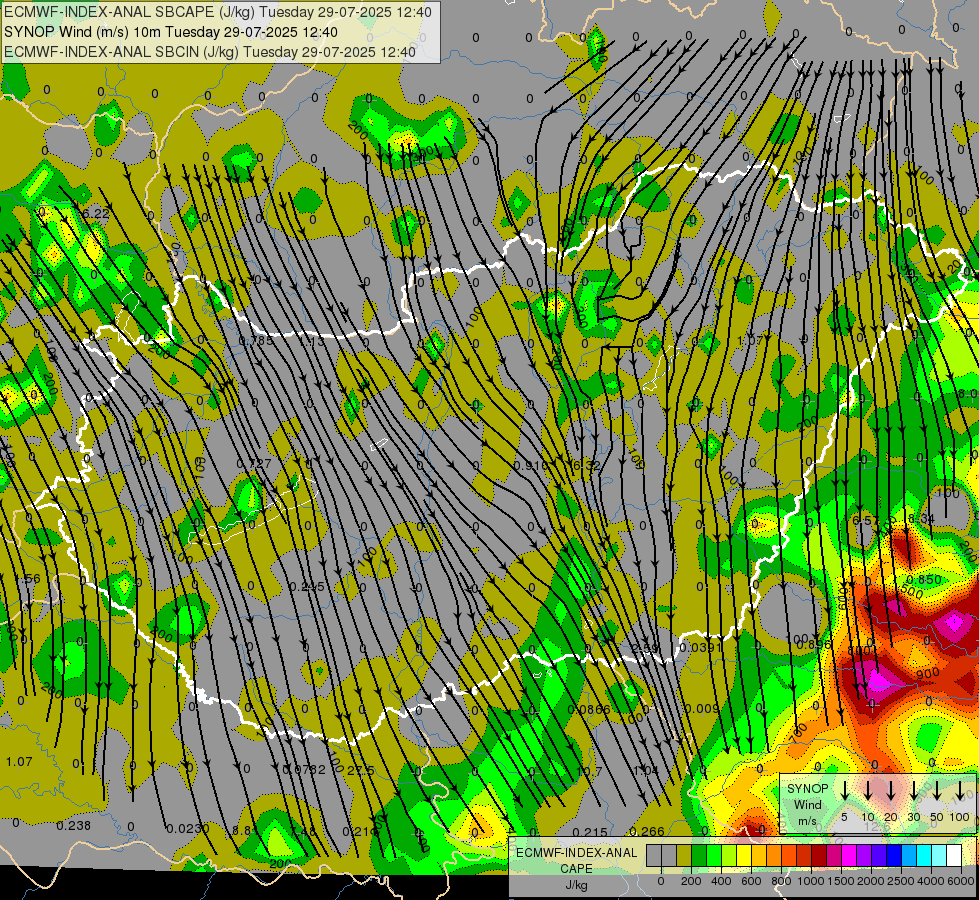Click the 20 m/s wind arrow in legend
979x900 pixels.
click(x=891, y=791)
